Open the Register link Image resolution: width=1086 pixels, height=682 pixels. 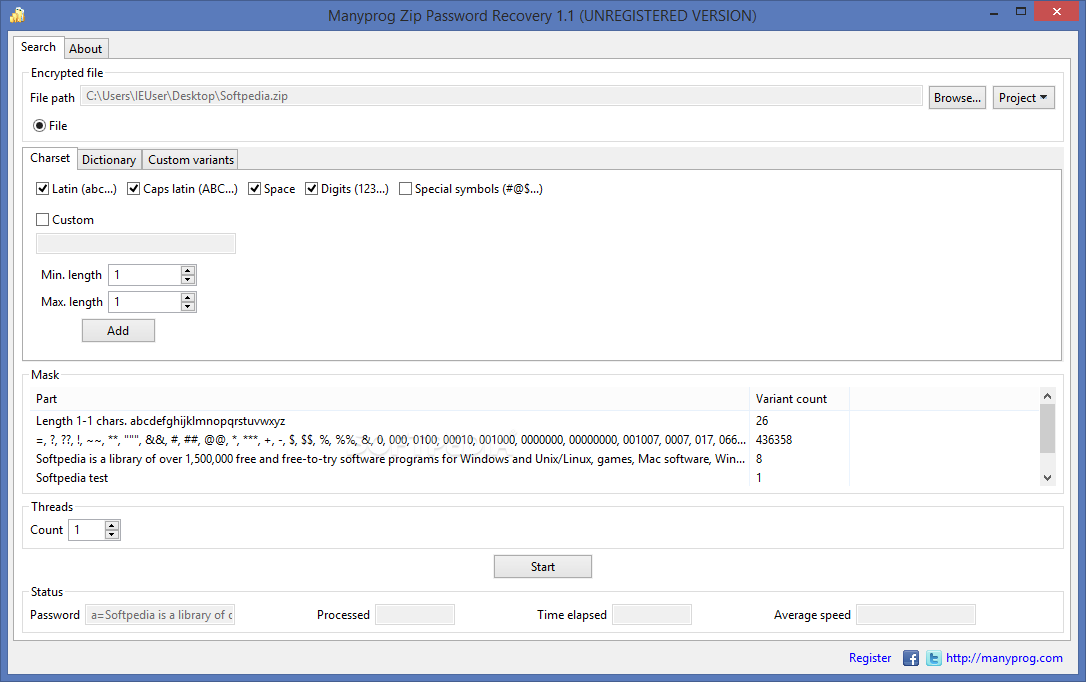tap(870, 658)
